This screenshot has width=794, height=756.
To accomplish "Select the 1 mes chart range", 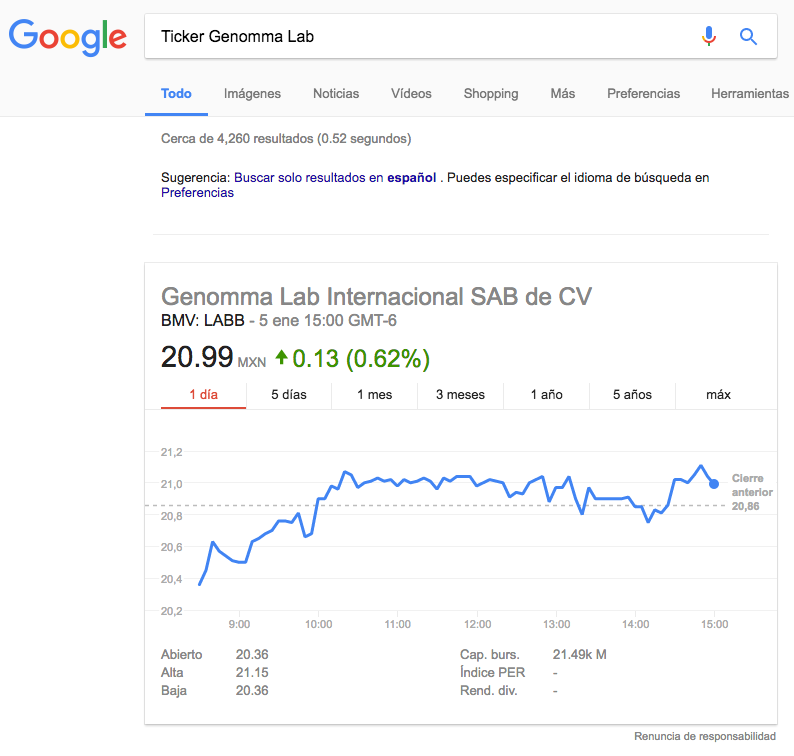I will pos(375,395).
